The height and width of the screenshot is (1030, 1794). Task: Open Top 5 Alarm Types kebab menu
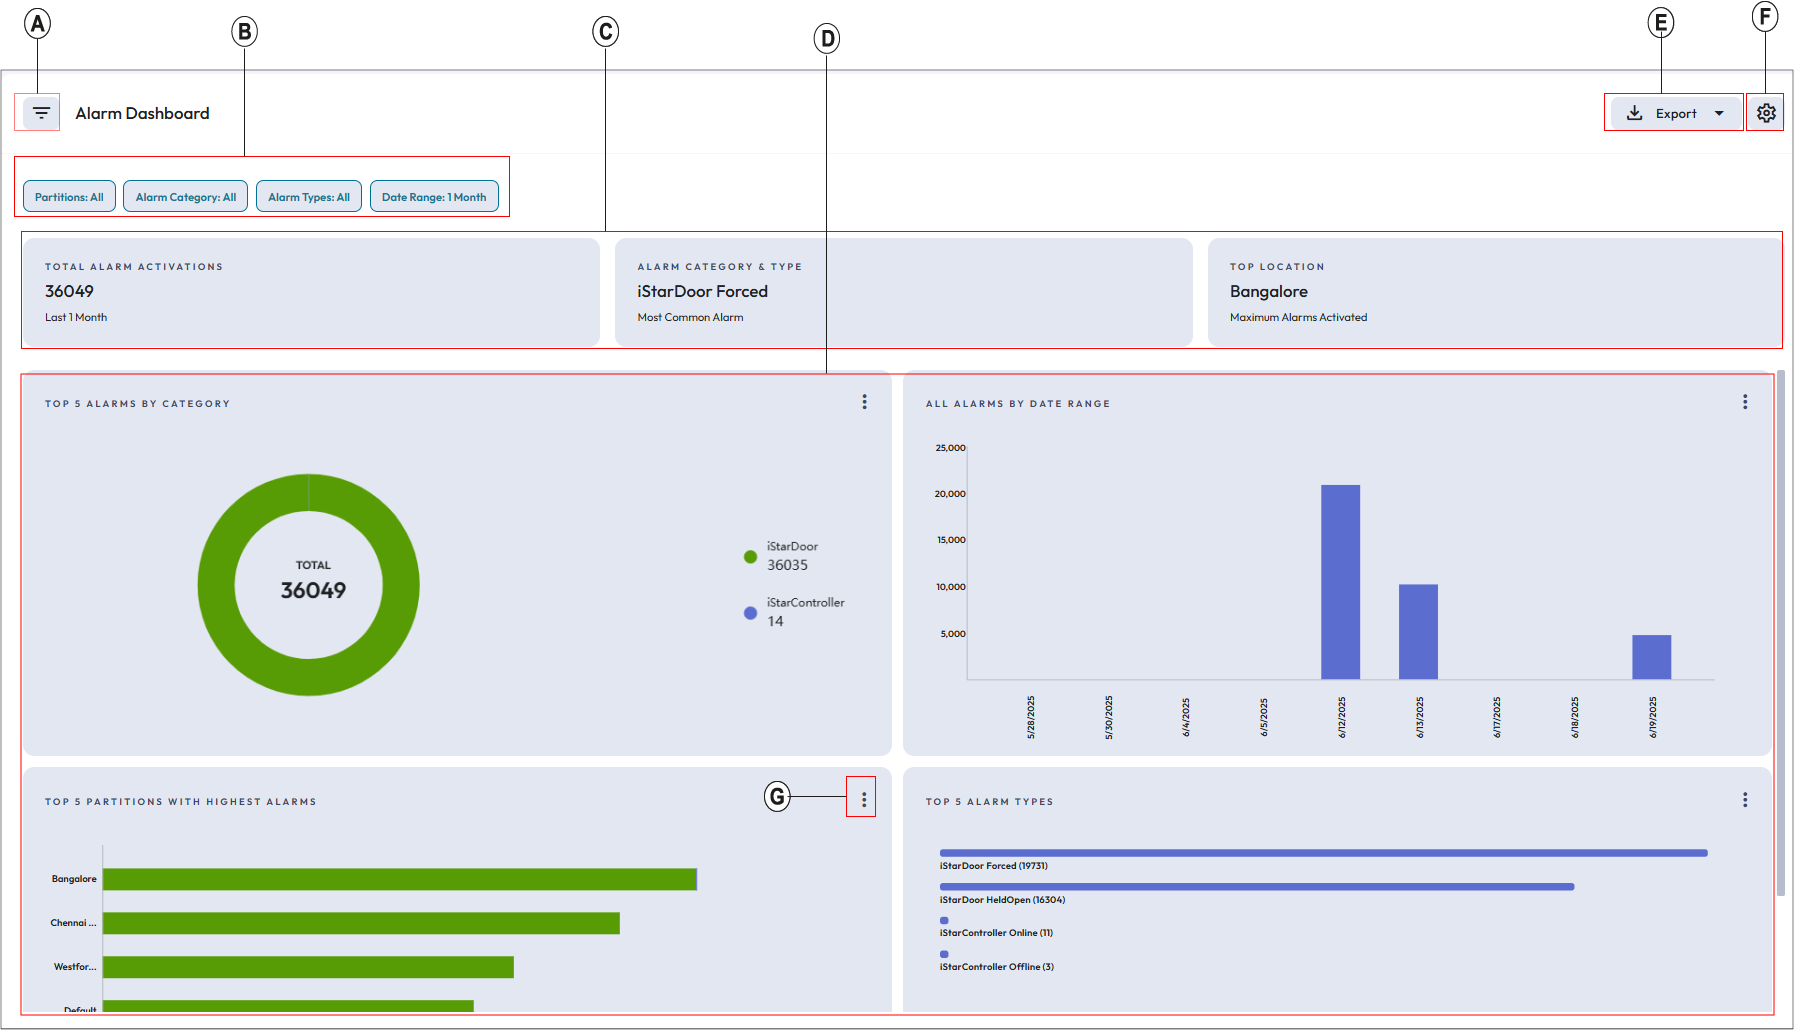pyautogui.click(x=1745, y=800)
